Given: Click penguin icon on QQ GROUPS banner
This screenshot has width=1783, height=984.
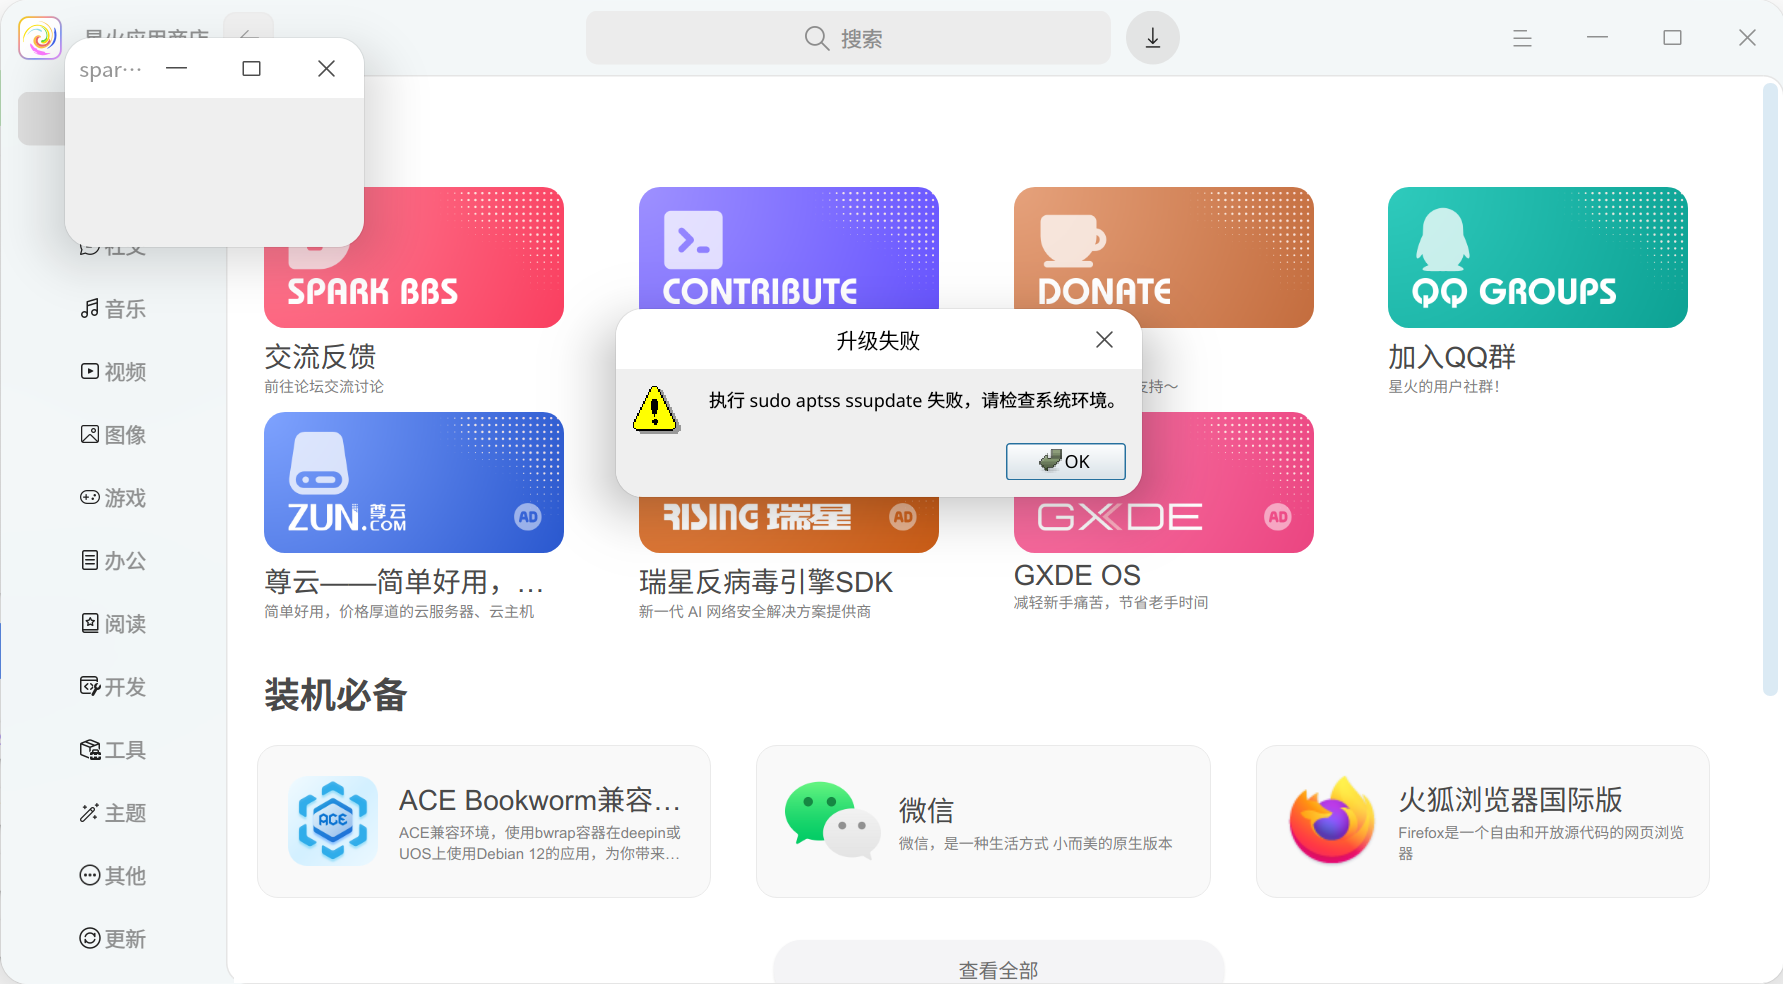Looking at the screenshot, I should point(1443,239).
